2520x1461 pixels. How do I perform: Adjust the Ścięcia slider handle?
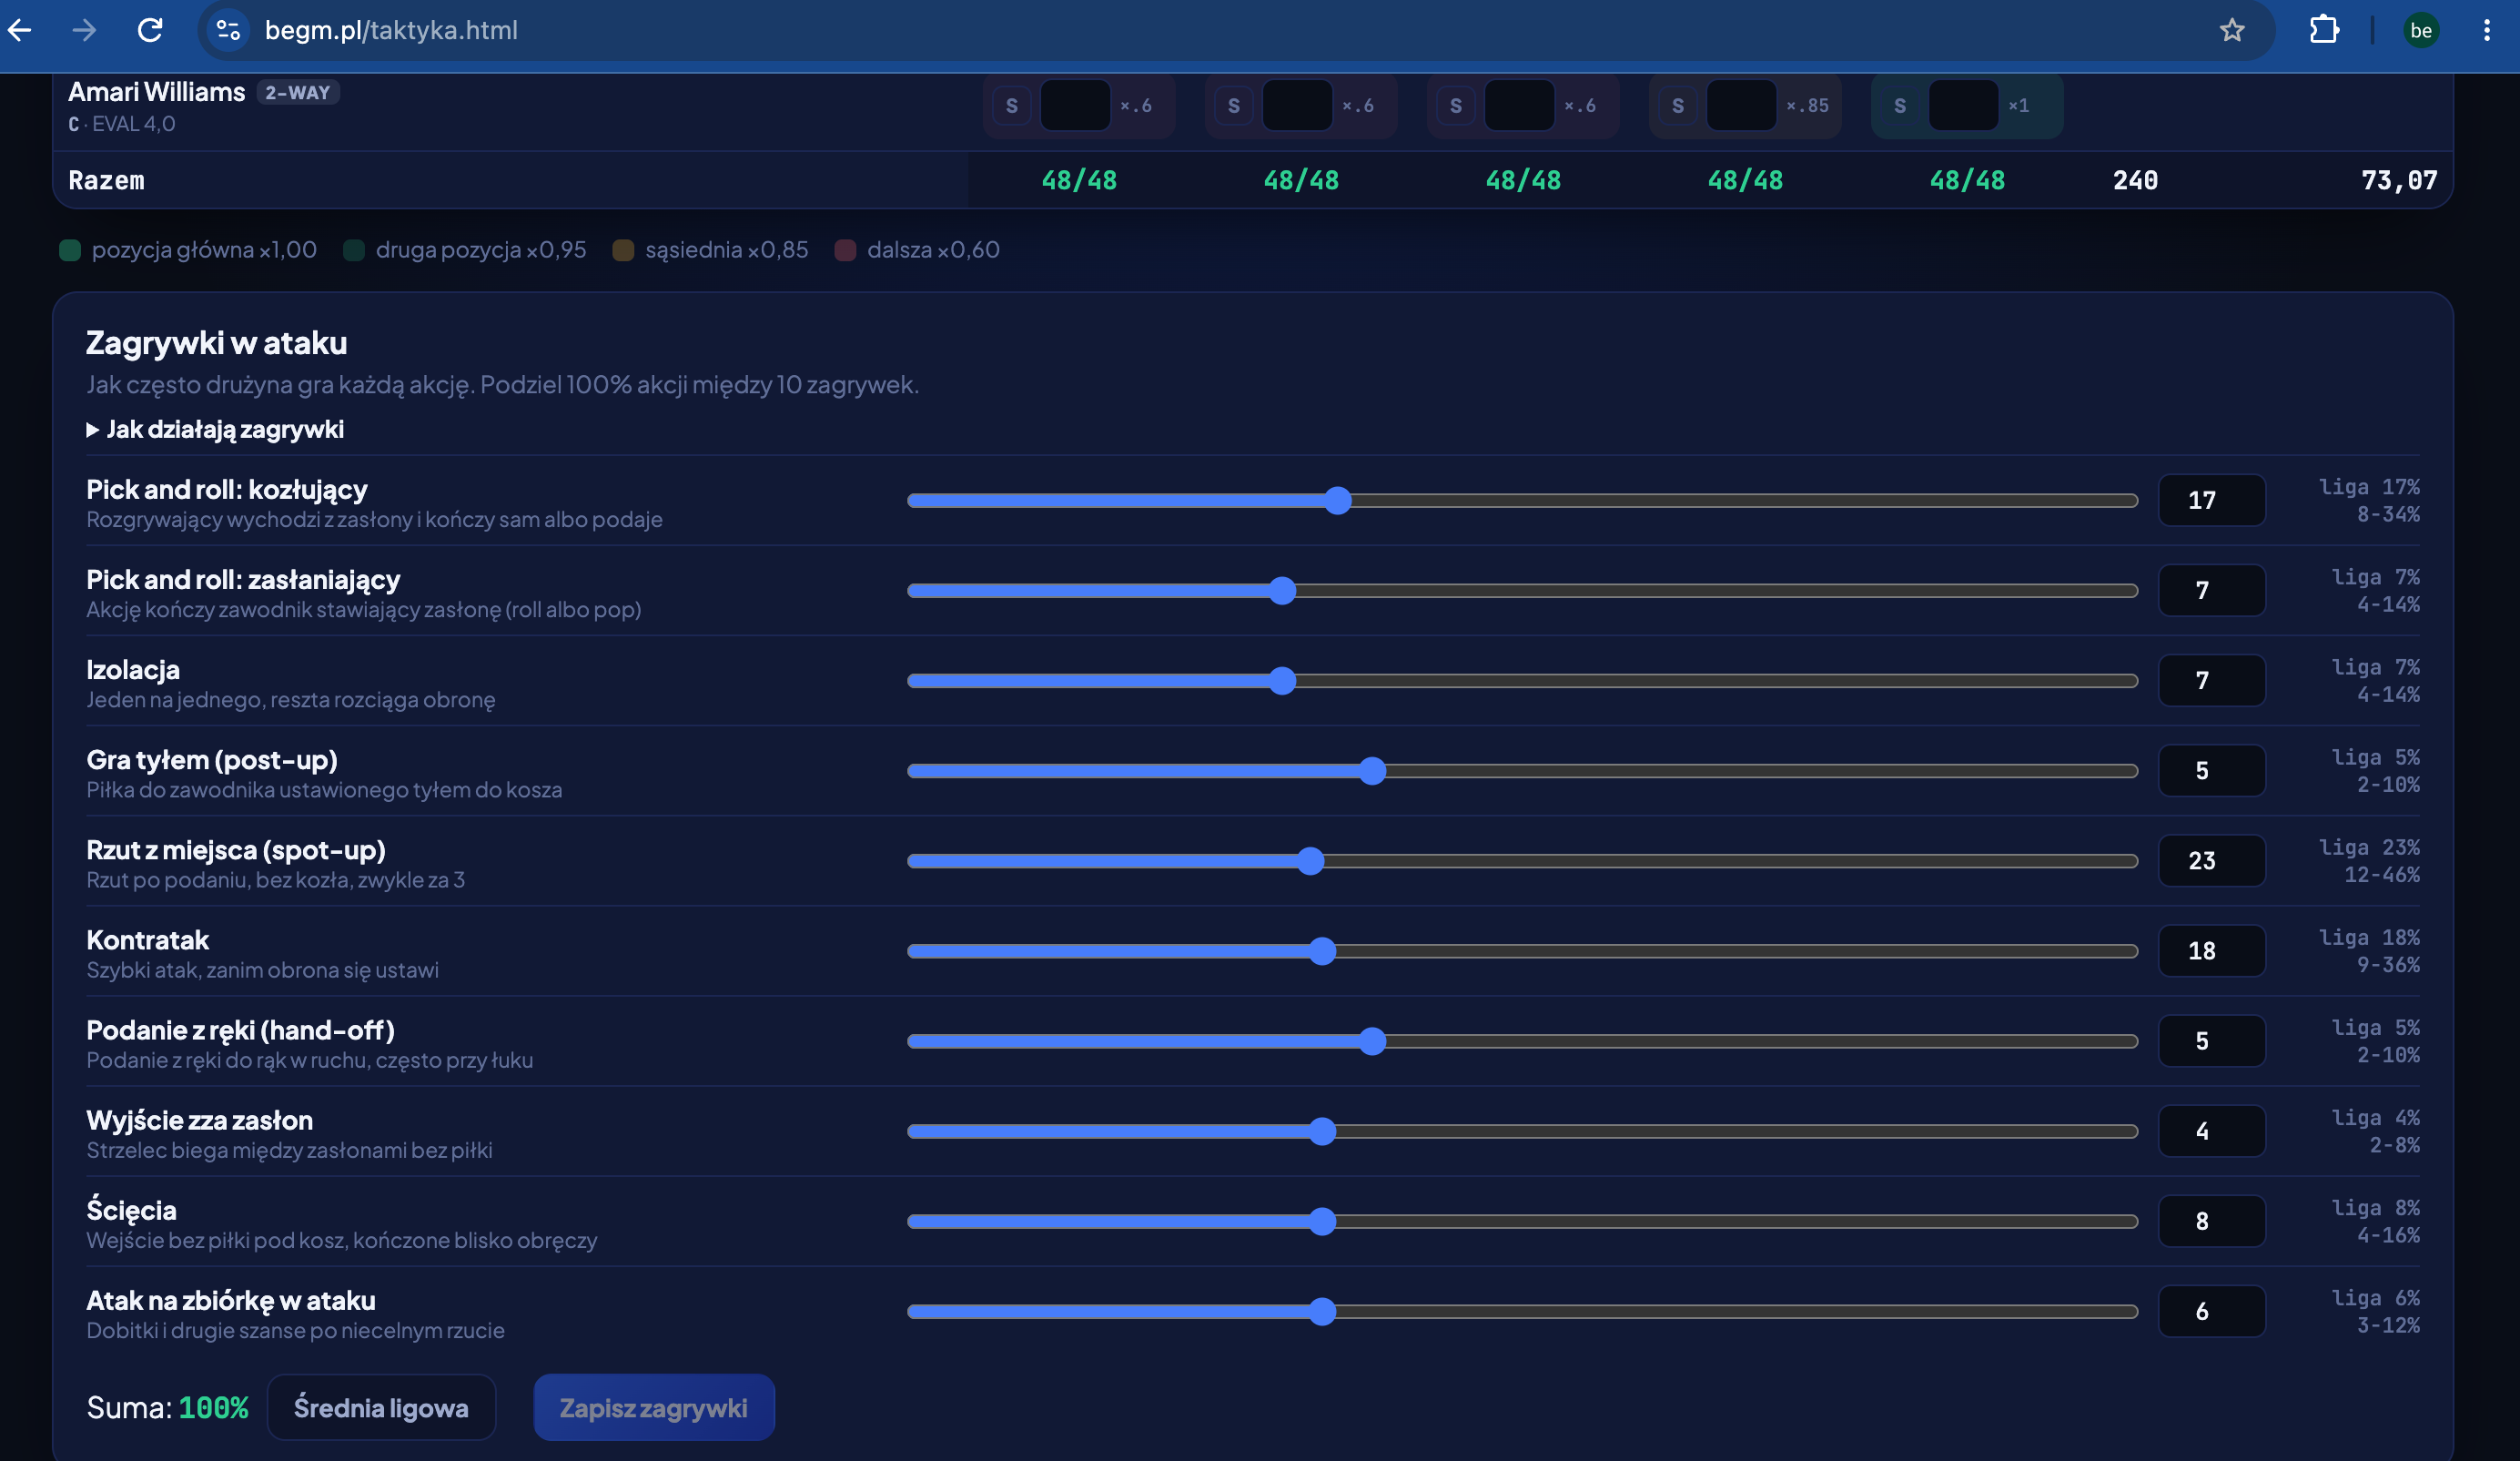tap(1322, 1220)
